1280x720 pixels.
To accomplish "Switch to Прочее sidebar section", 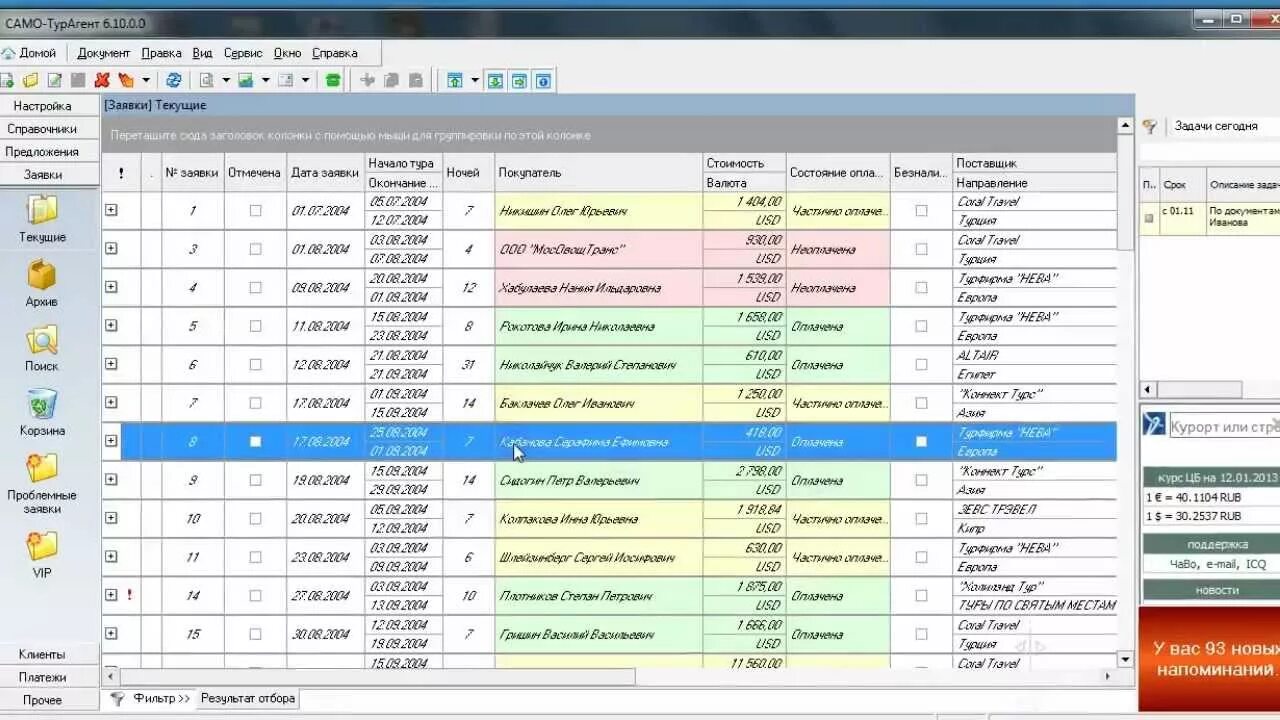I will point(42,700).
